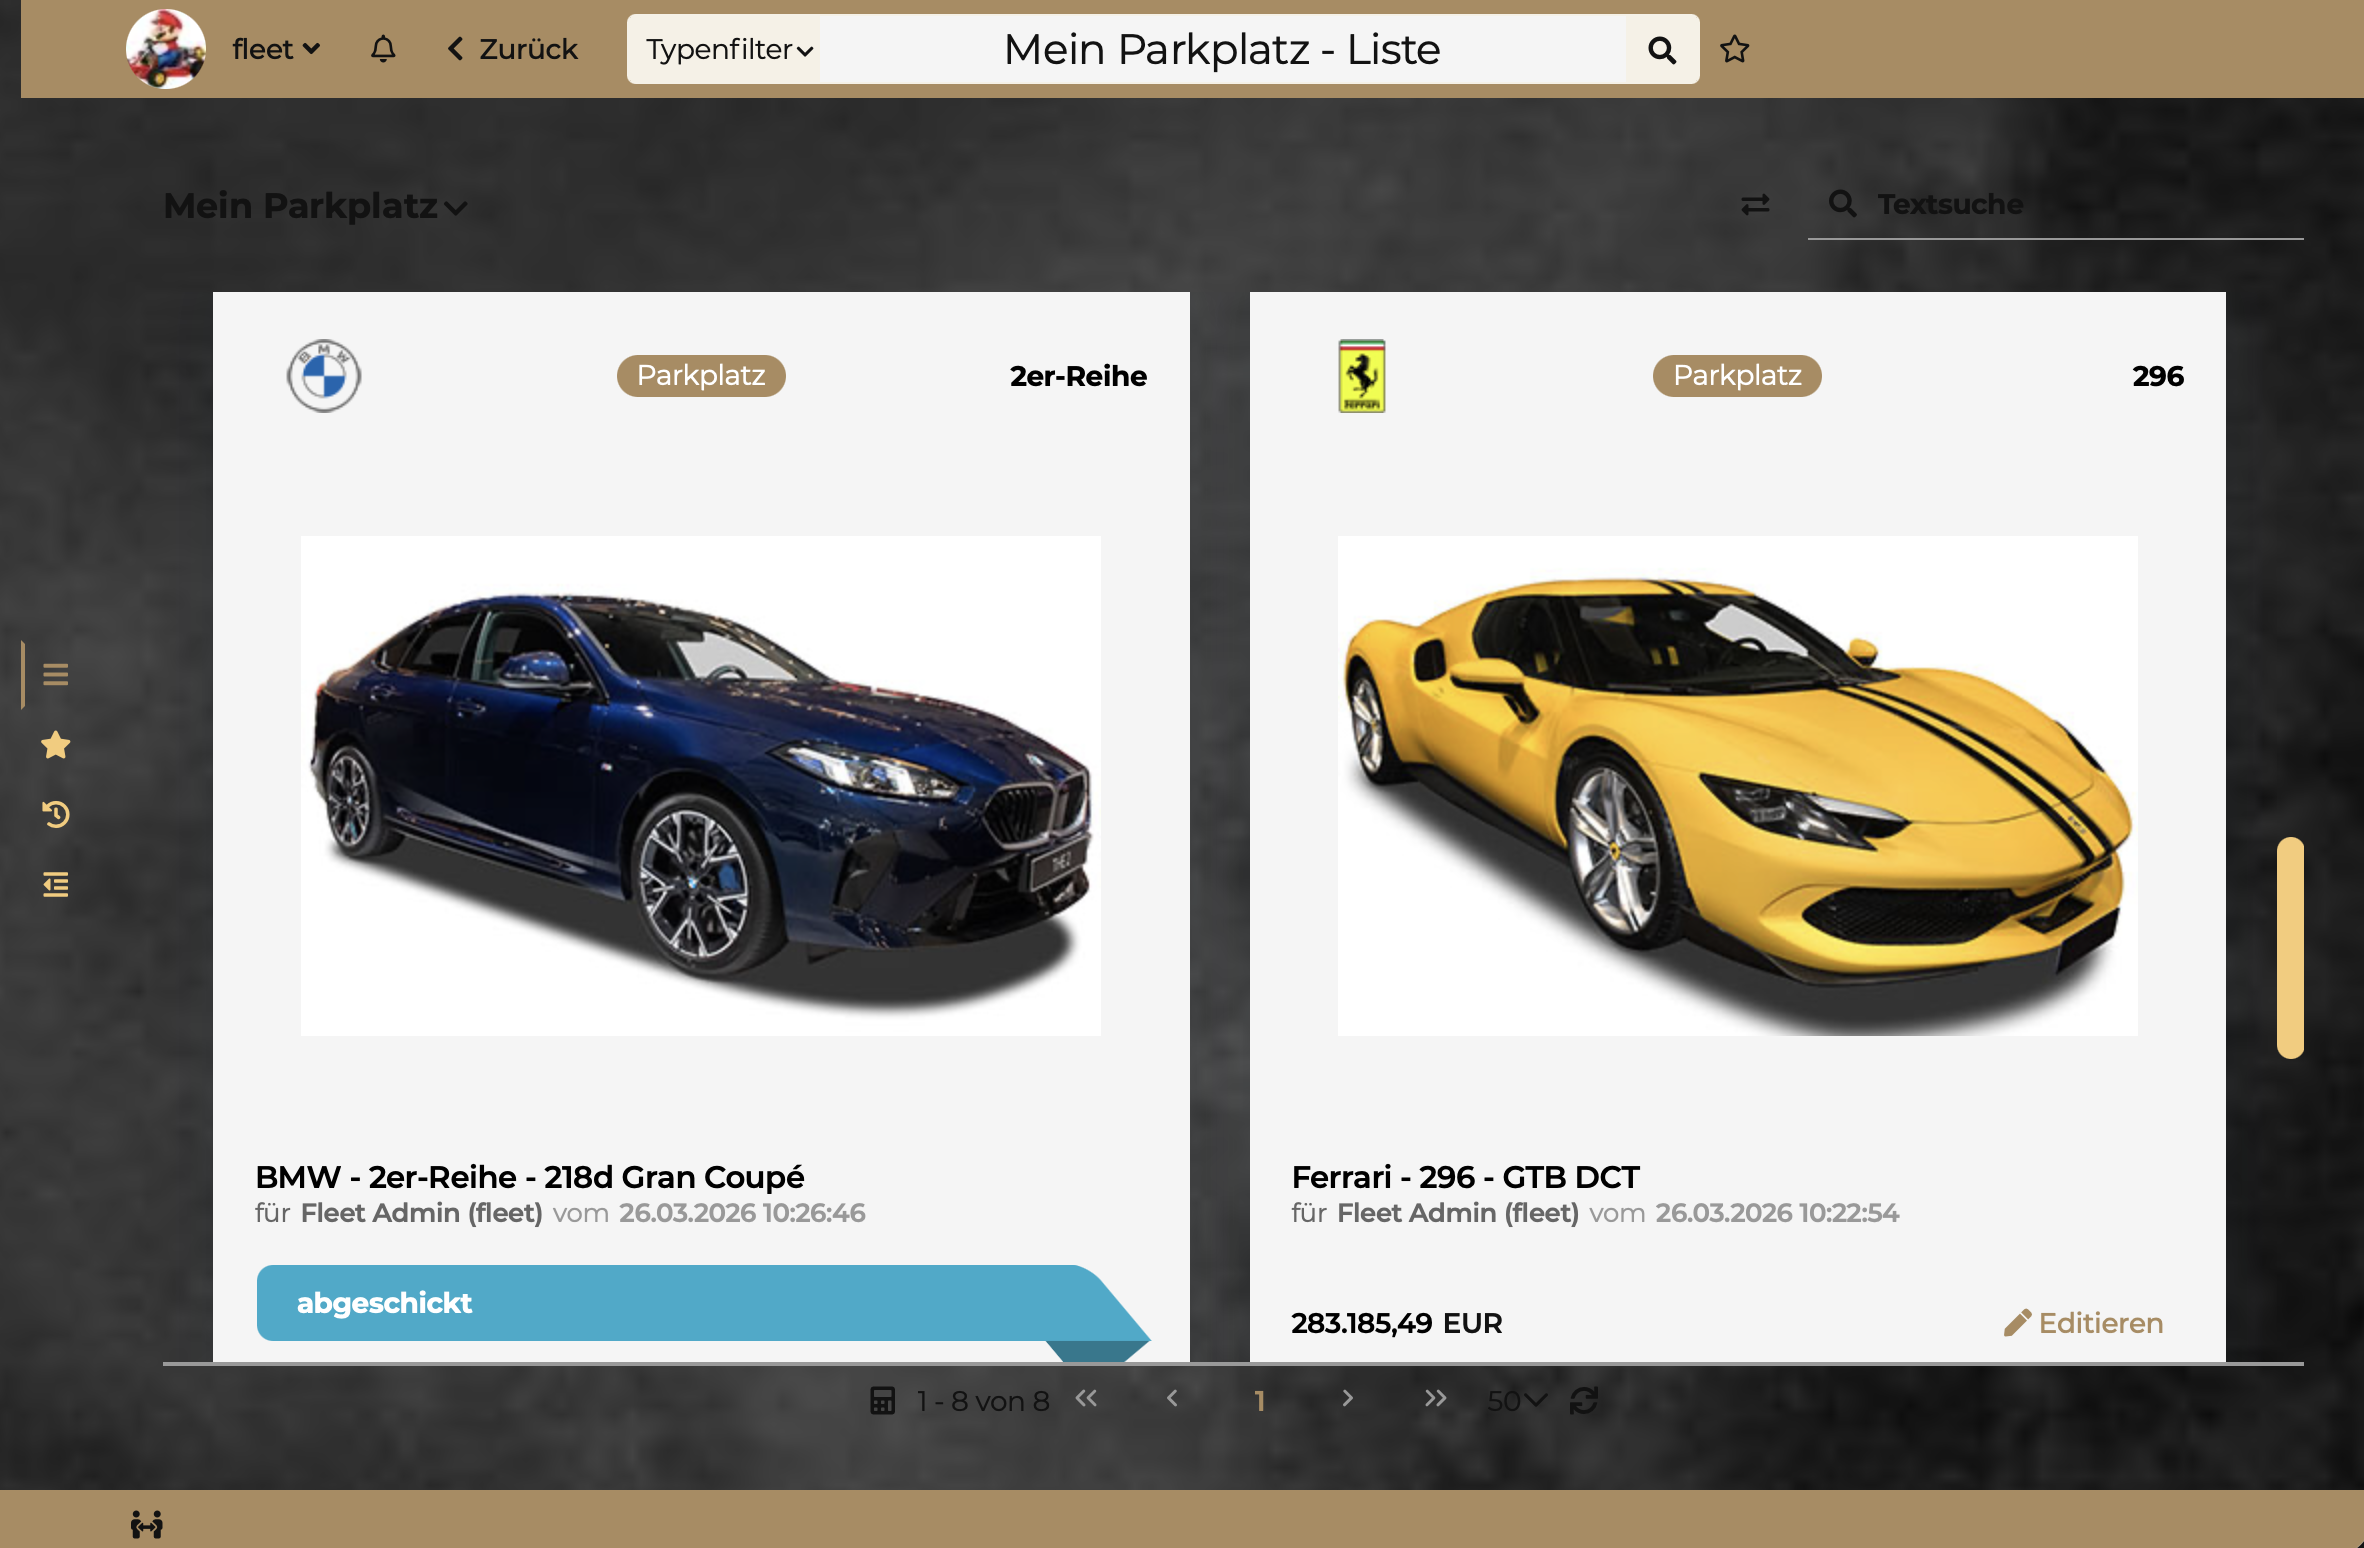Mark page as favorite with star outline
The height and width of the screenshot is (1548, 2364).
pyautogui.click(x=1735, y=49)
